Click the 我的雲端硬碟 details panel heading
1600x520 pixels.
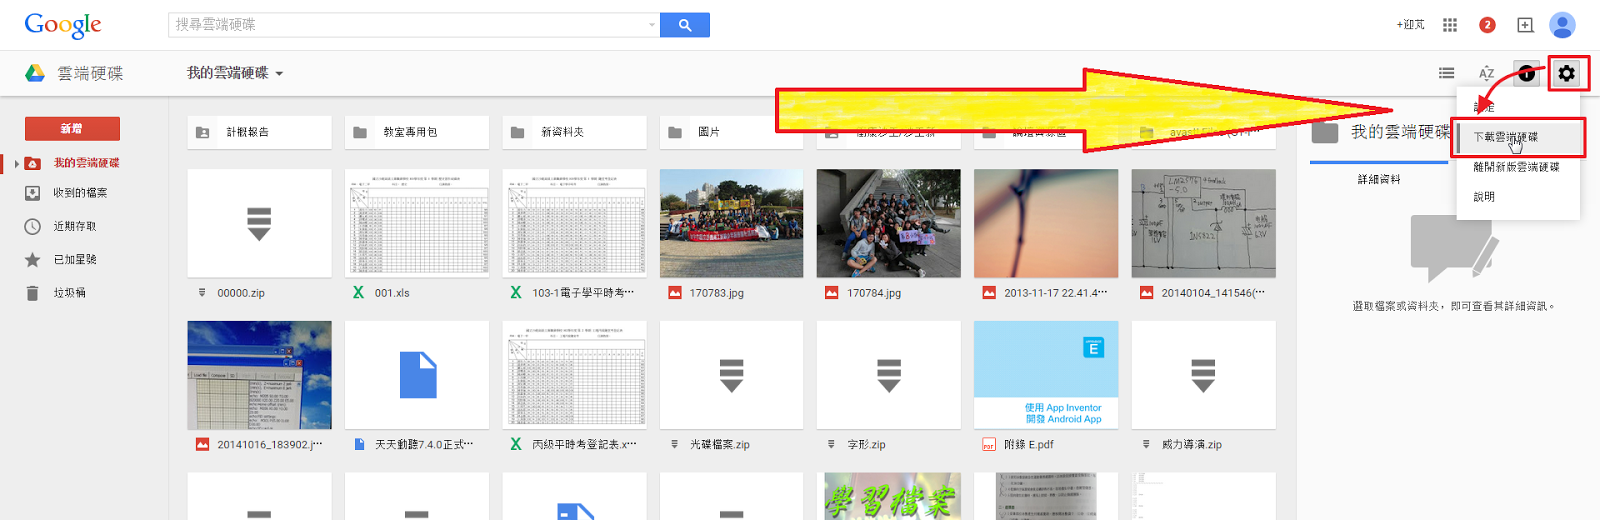[1401, 132]
